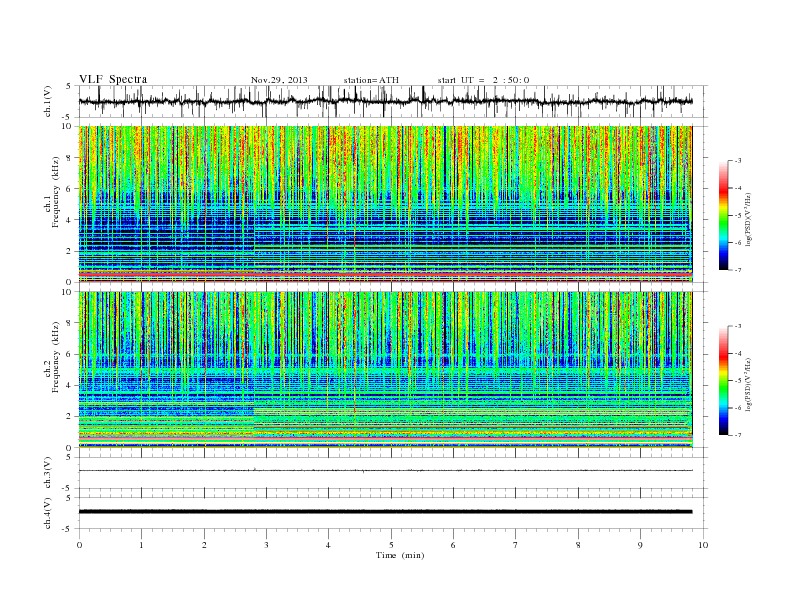The height and width of the screenshot is (612, 792).
Task: Click the "station=ATH" label
Action: click(x=371, y=80)
